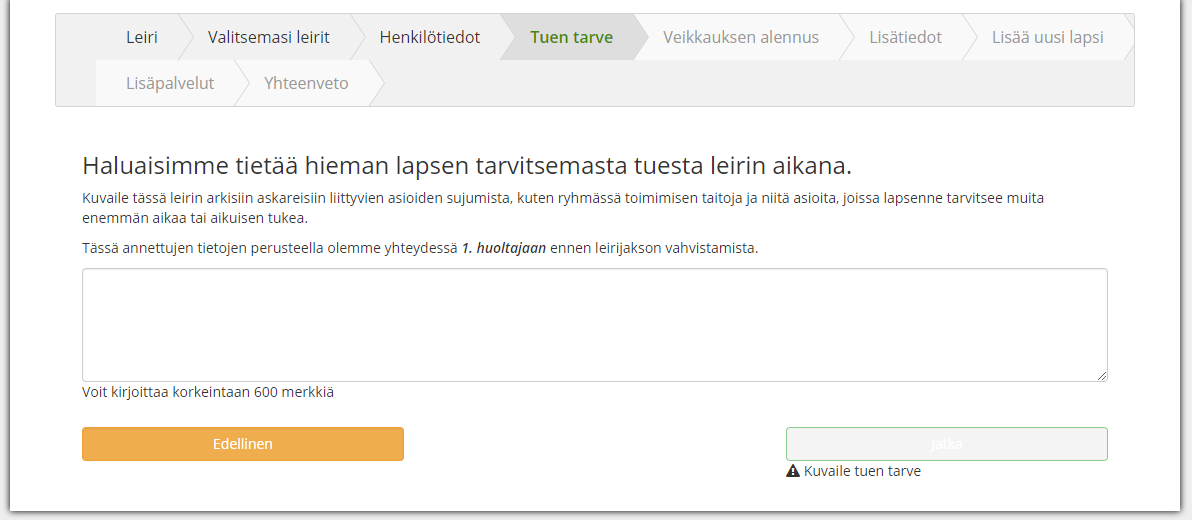Click the Haluaisimme tietää heading
Viewport: 1192px width, 520px height.
467,166
